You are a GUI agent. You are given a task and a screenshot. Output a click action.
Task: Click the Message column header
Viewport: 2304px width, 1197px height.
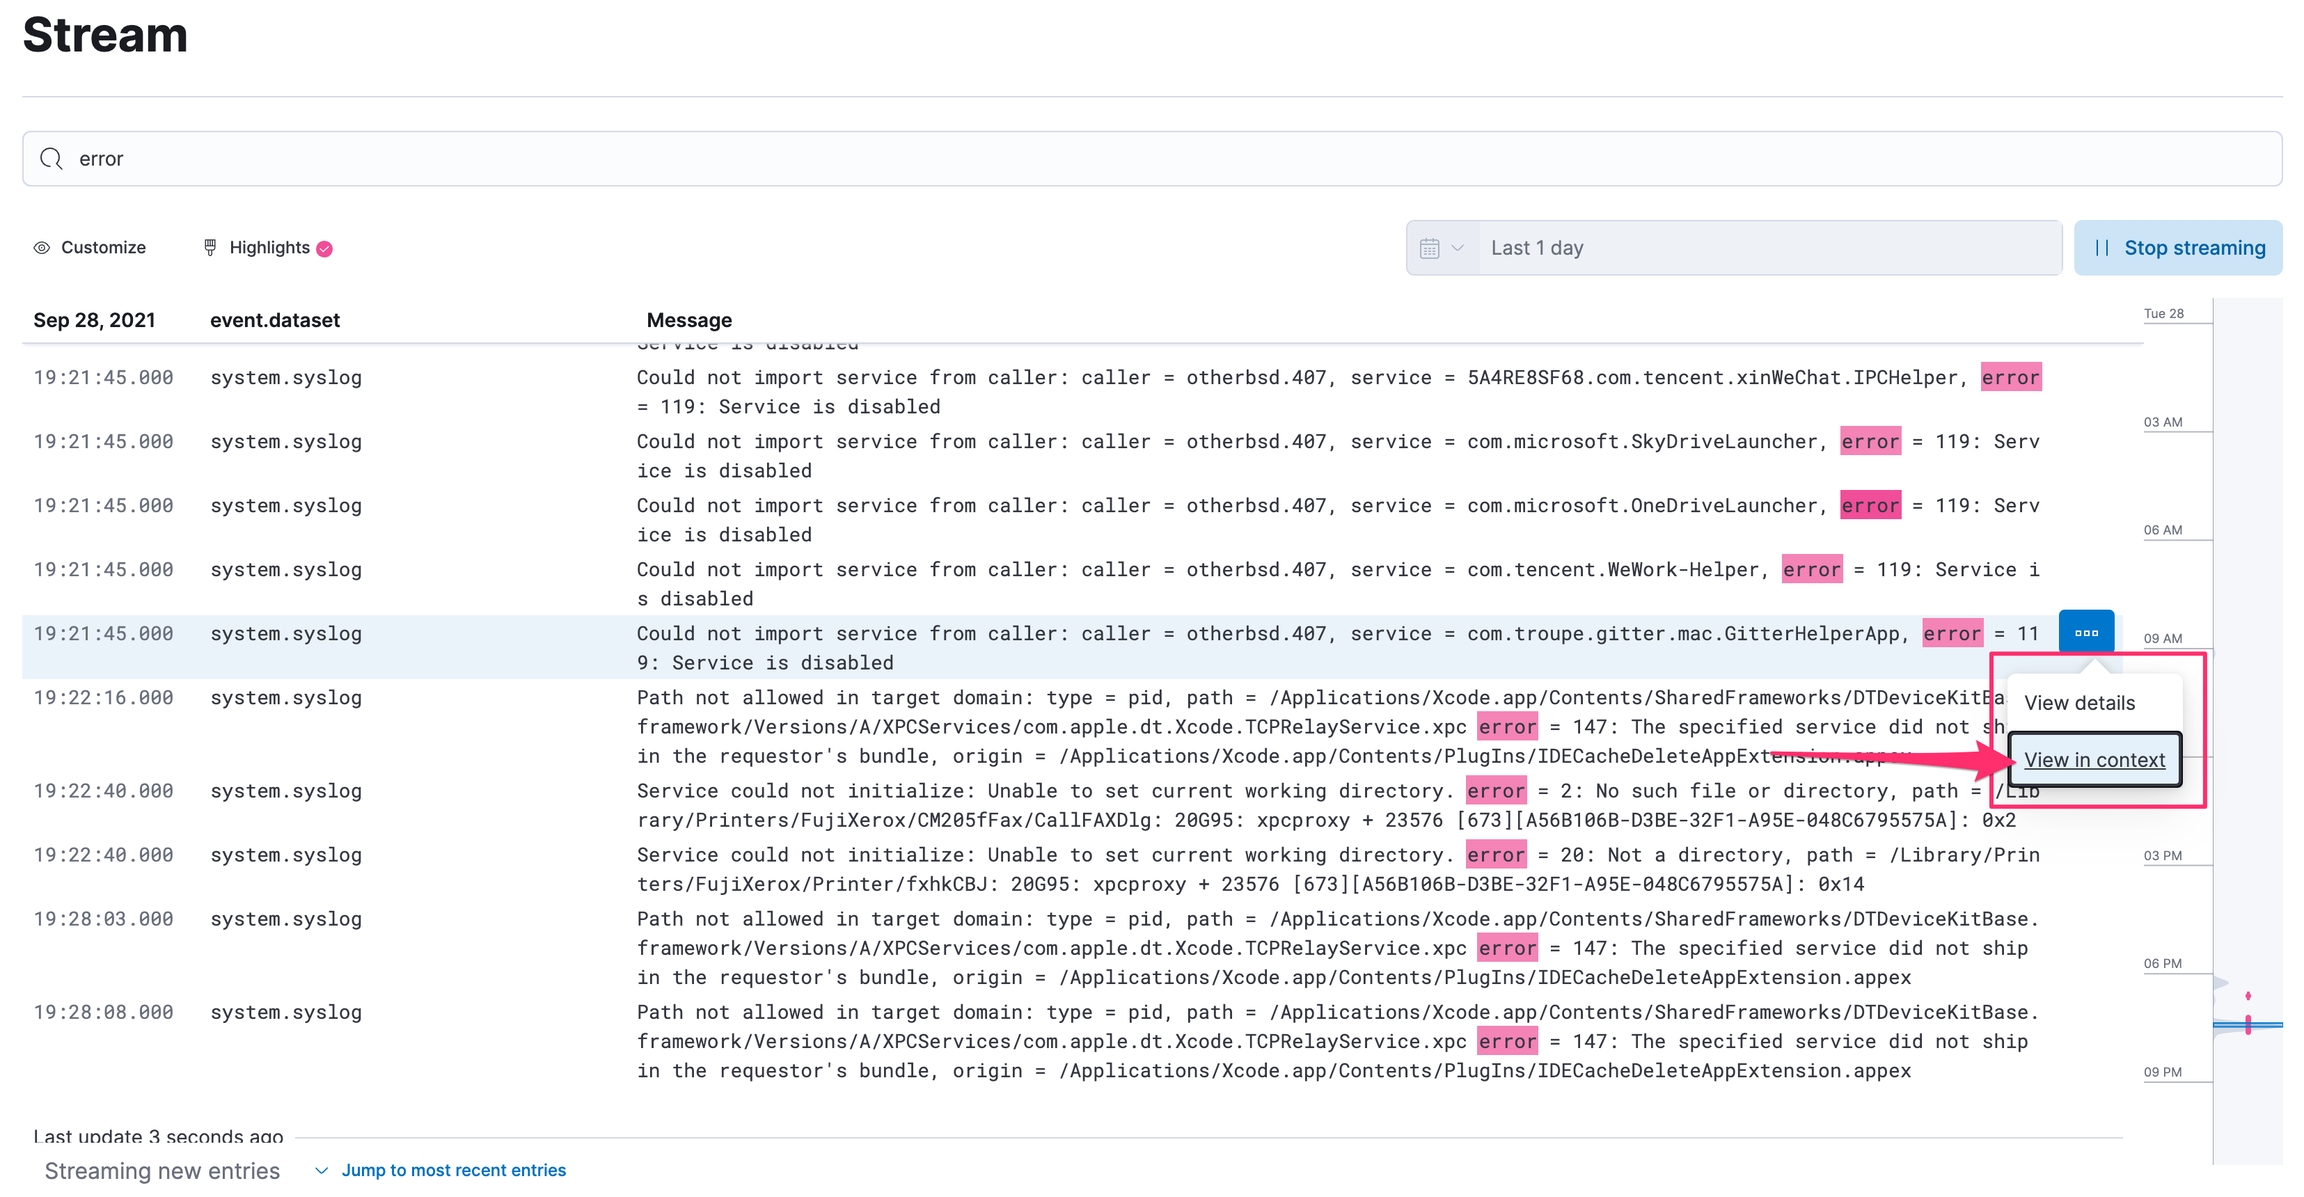click(689, 320)
